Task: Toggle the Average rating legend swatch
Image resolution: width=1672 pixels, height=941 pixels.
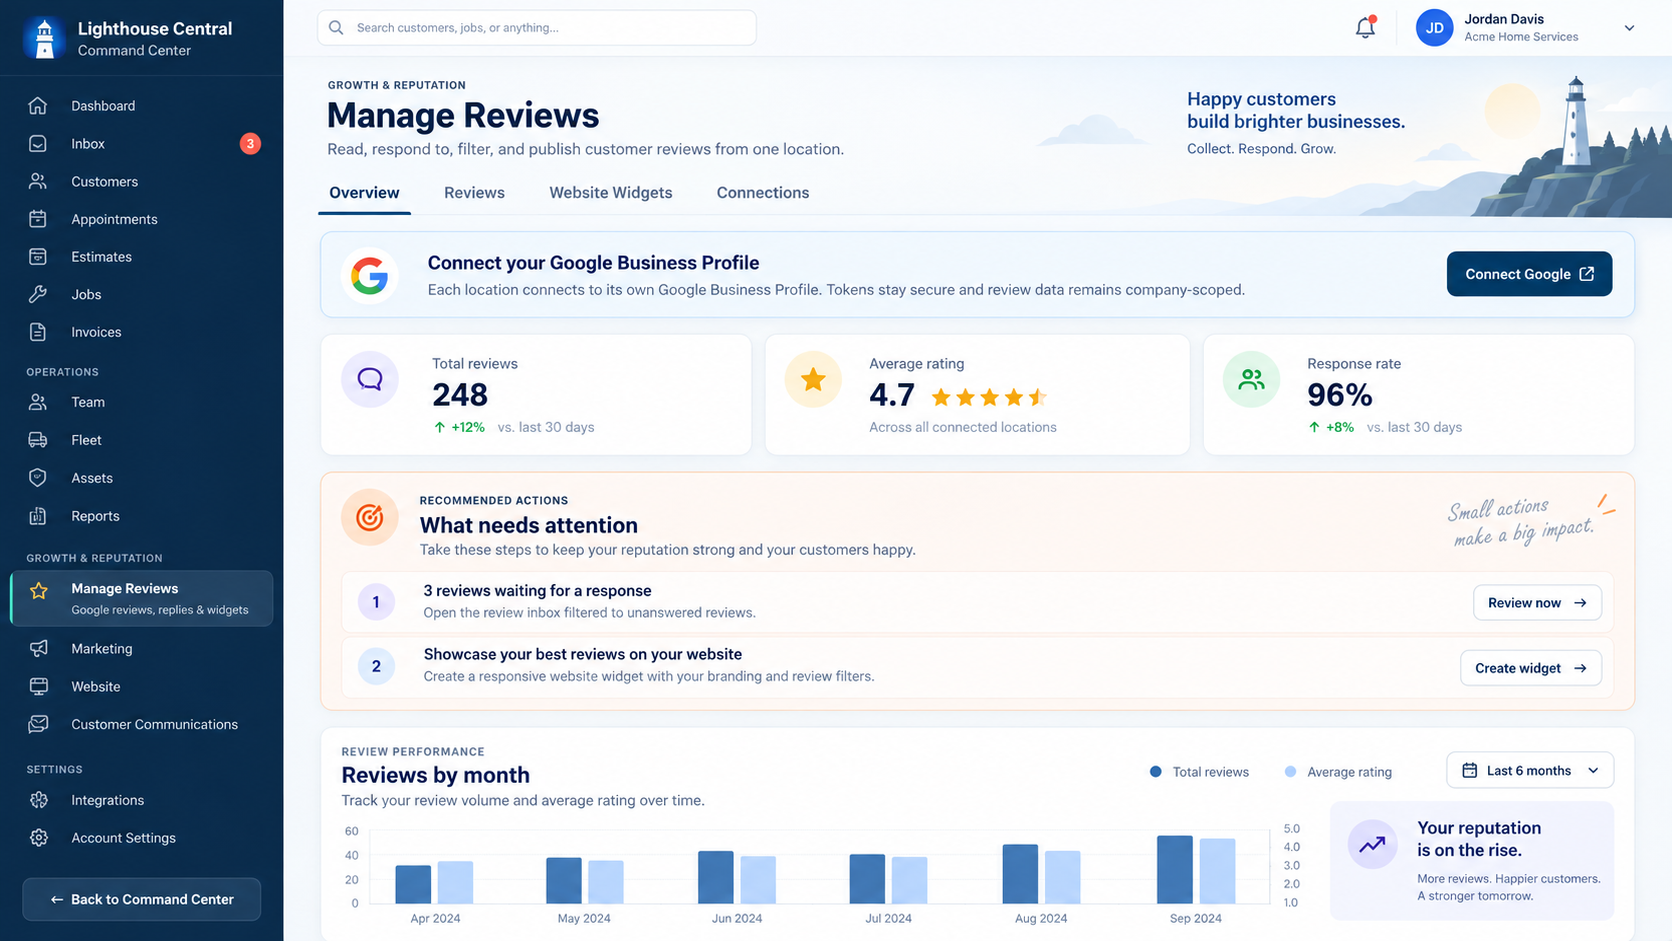Action: coord(1290,772)
